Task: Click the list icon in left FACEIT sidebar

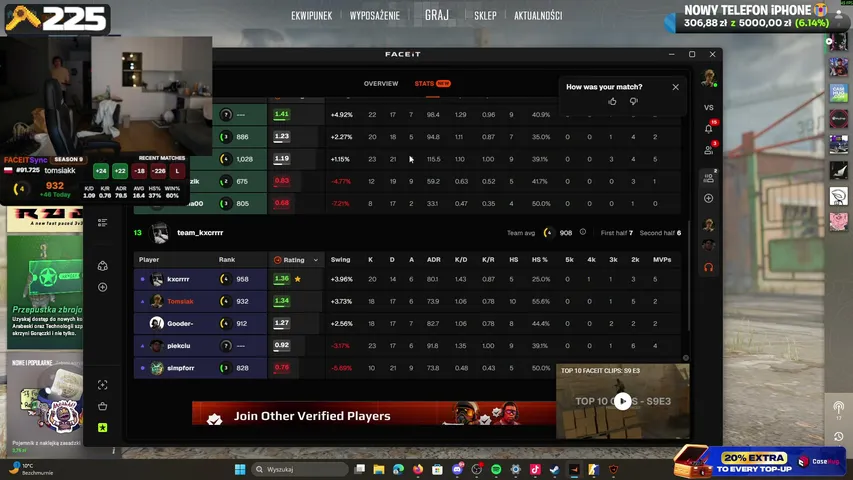Action: 102,223
